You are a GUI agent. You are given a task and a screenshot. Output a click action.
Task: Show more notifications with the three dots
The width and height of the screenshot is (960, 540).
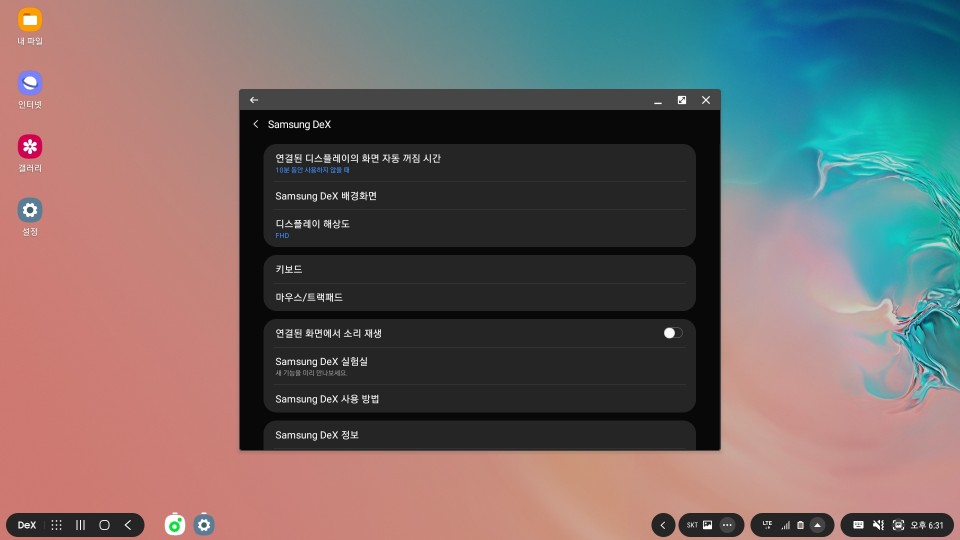tap(727, 525)
